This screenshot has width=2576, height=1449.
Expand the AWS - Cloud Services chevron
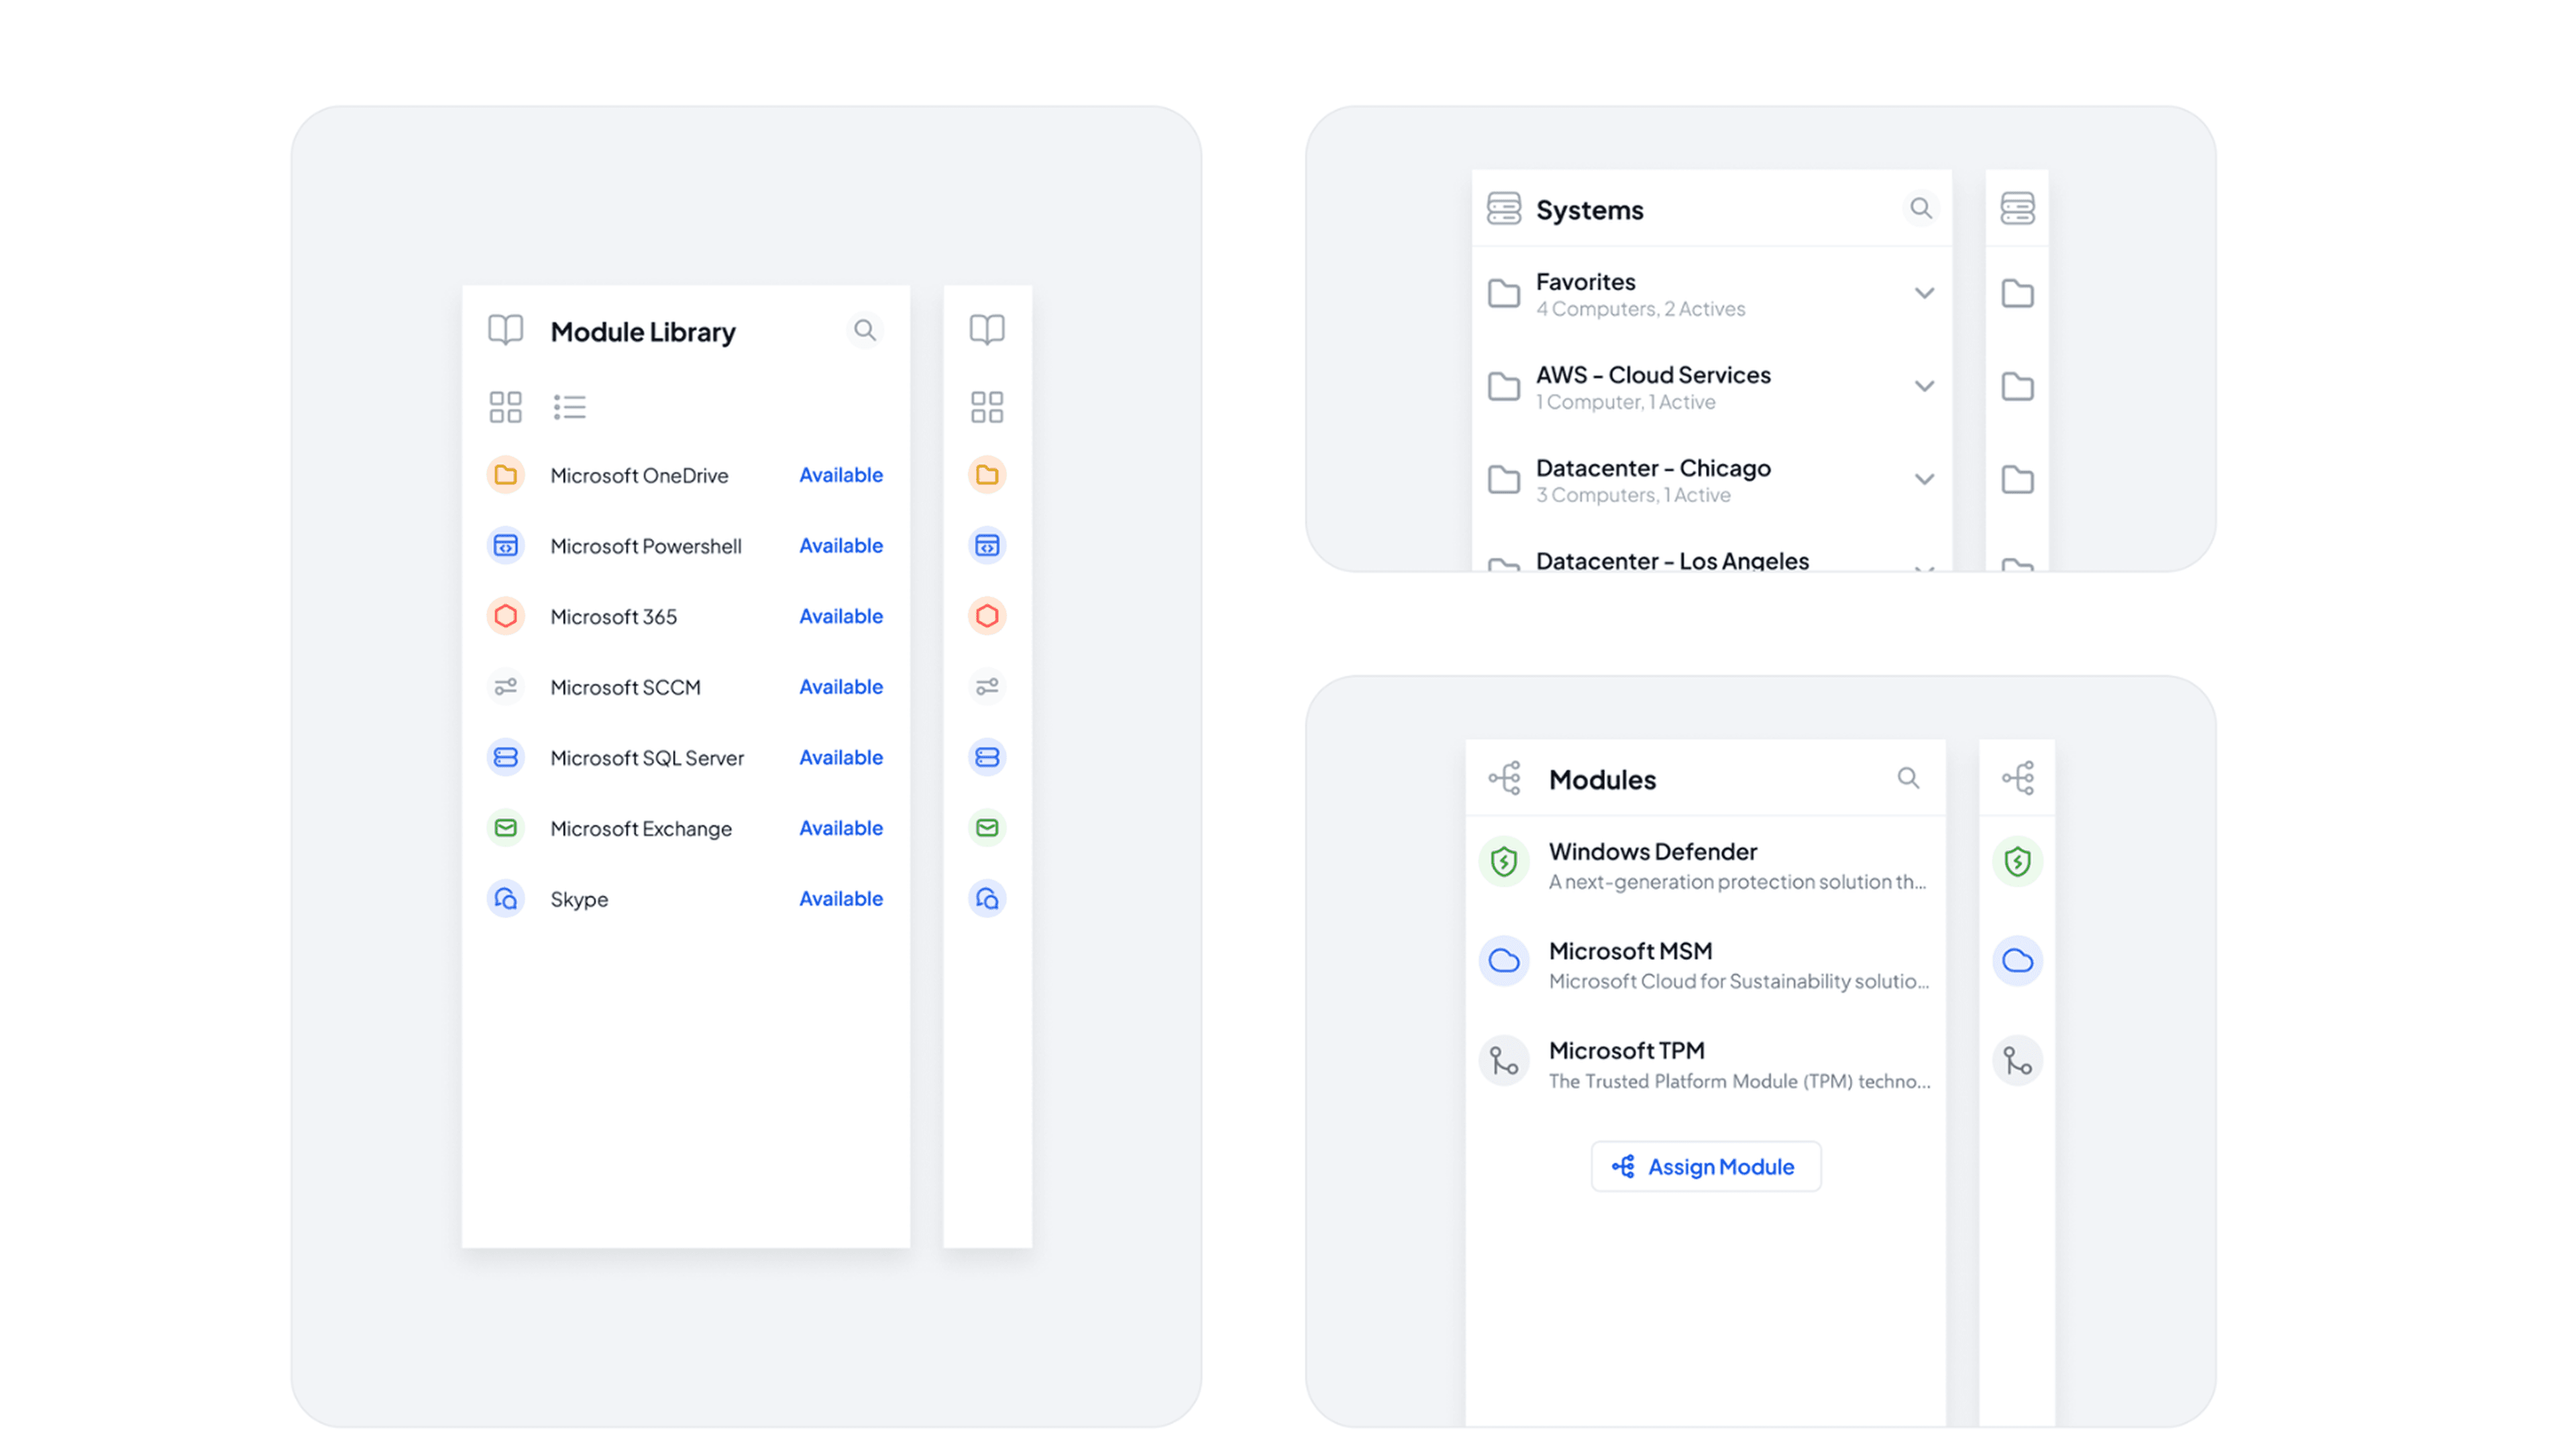coord(1924,386)
